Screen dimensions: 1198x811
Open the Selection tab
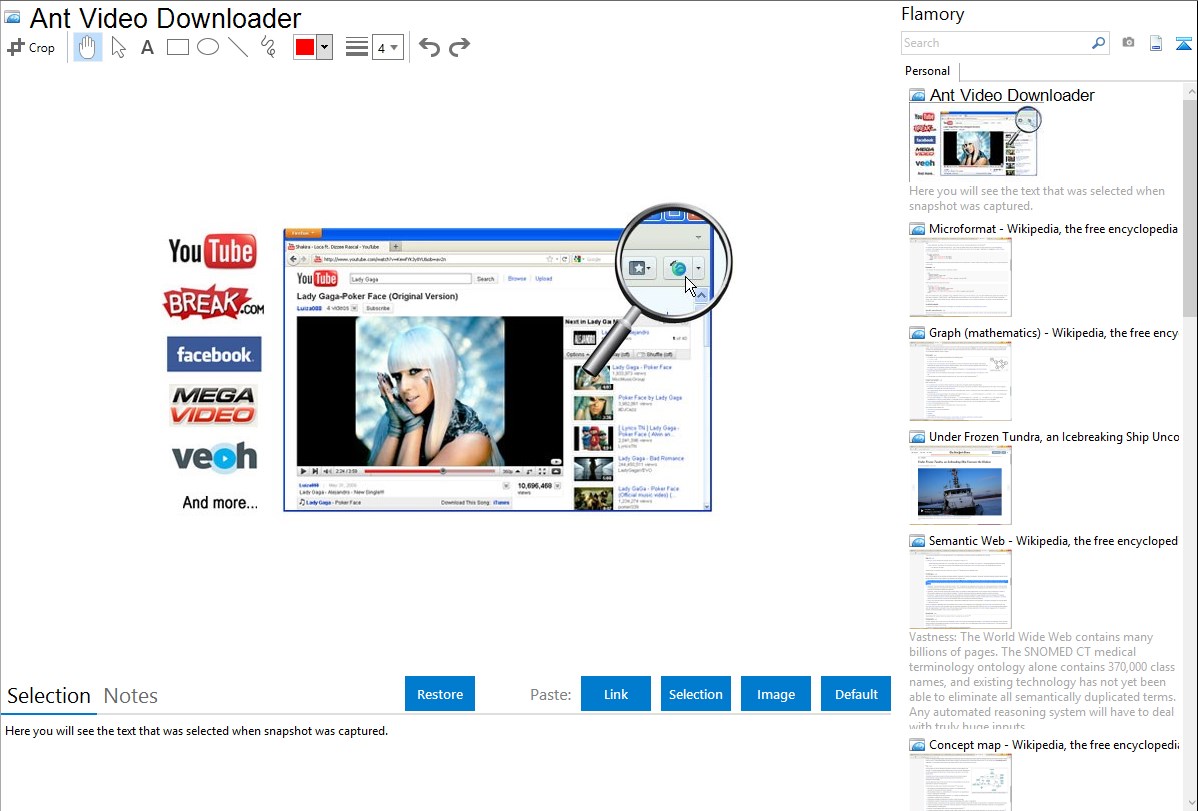(49, 696)
